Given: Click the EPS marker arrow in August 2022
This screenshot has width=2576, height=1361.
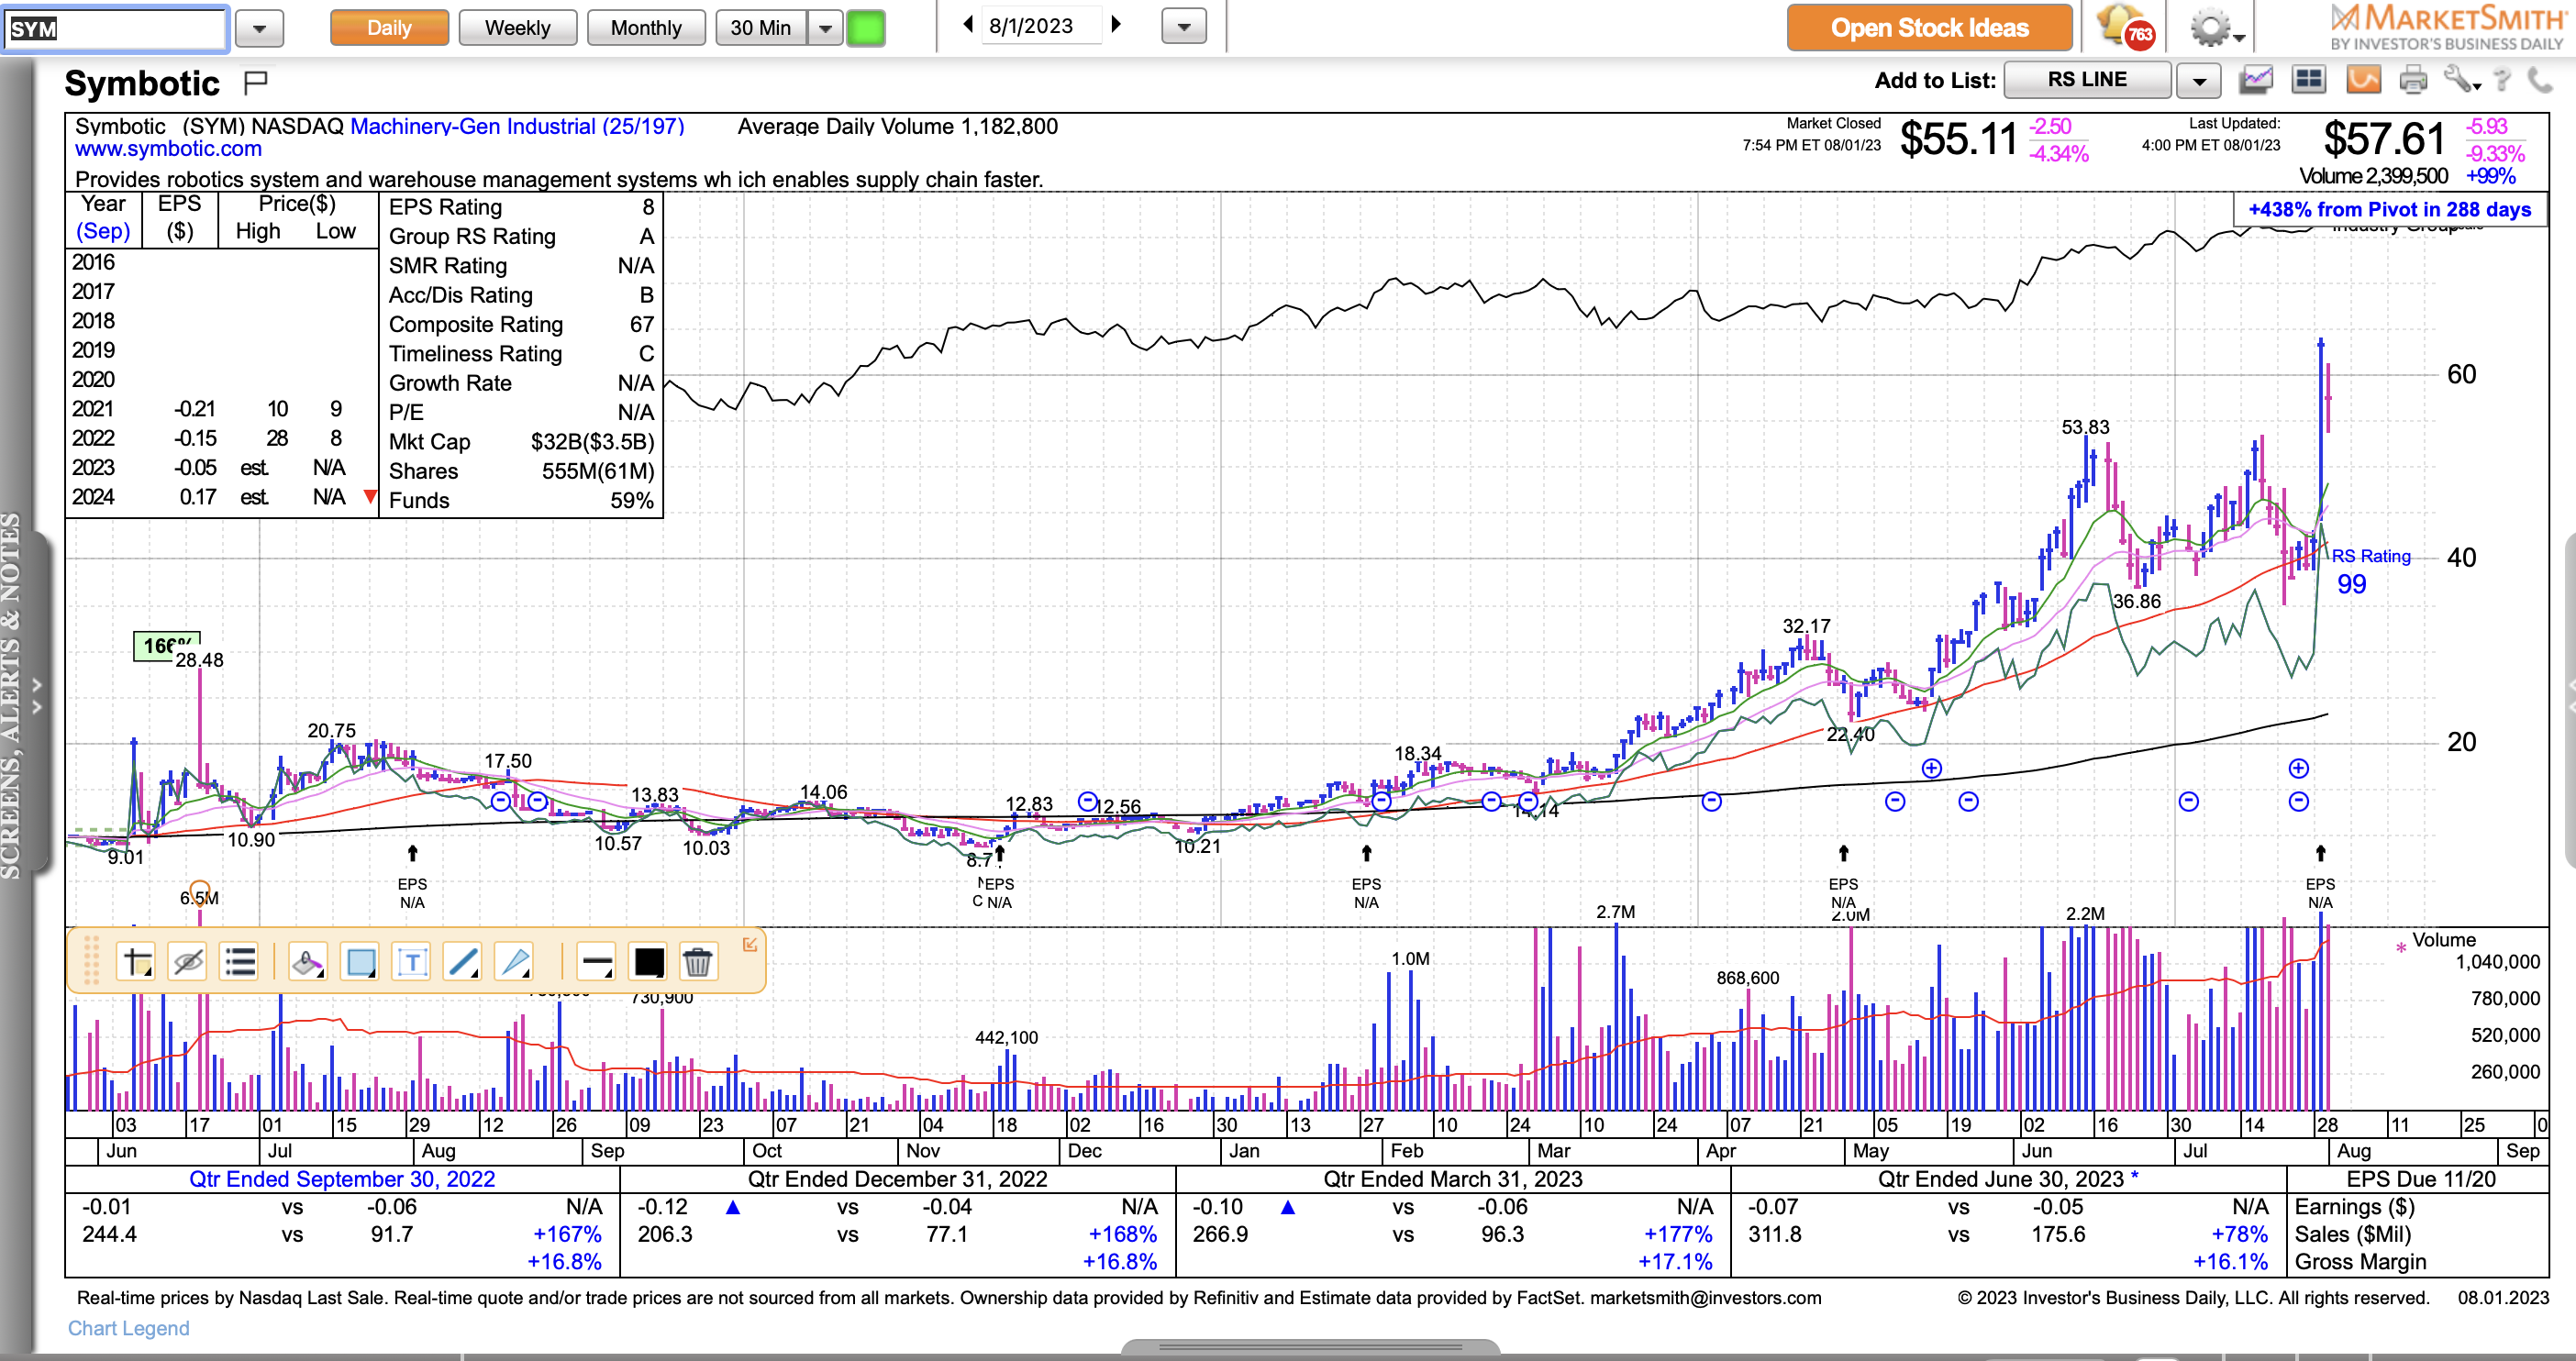Looking at the screenshot, I should point(412,853).
